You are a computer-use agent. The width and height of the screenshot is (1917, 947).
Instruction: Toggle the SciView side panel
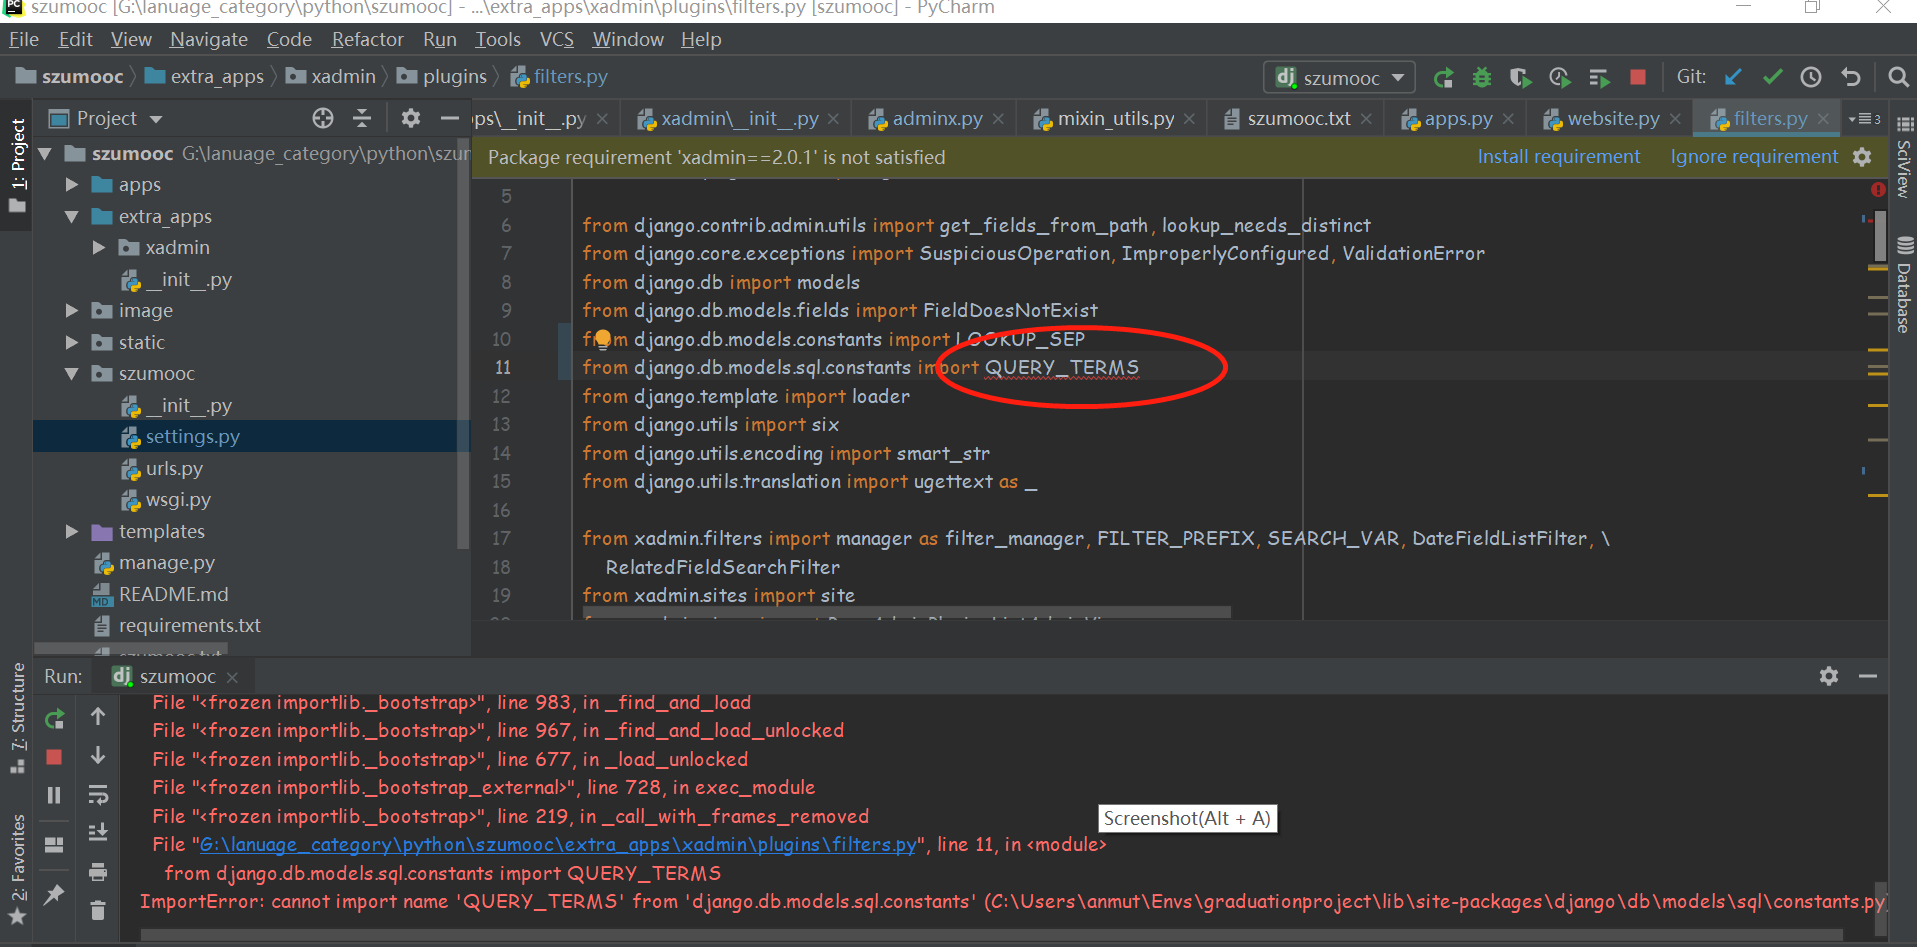(x=1903, y=157)
